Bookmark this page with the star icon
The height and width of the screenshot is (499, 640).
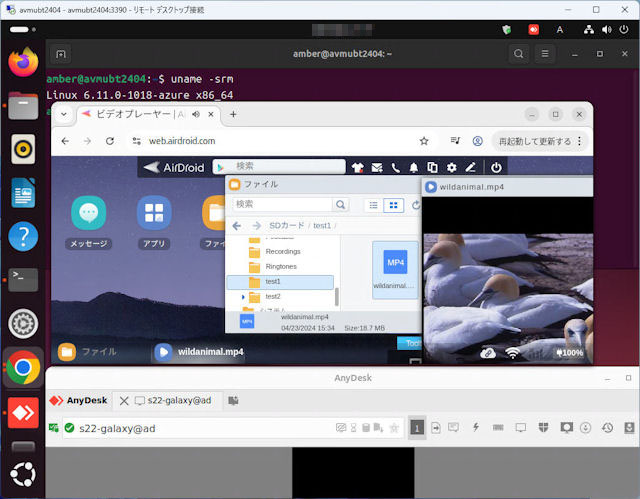424,141
